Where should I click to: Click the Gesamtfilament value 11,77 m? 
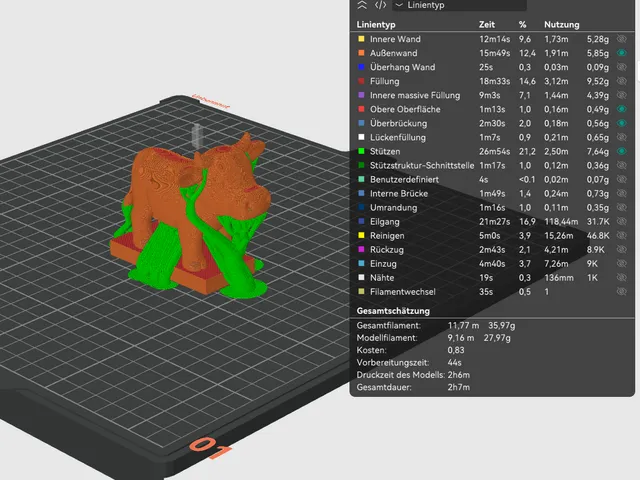pyautogui.click(x=463, y=325)
